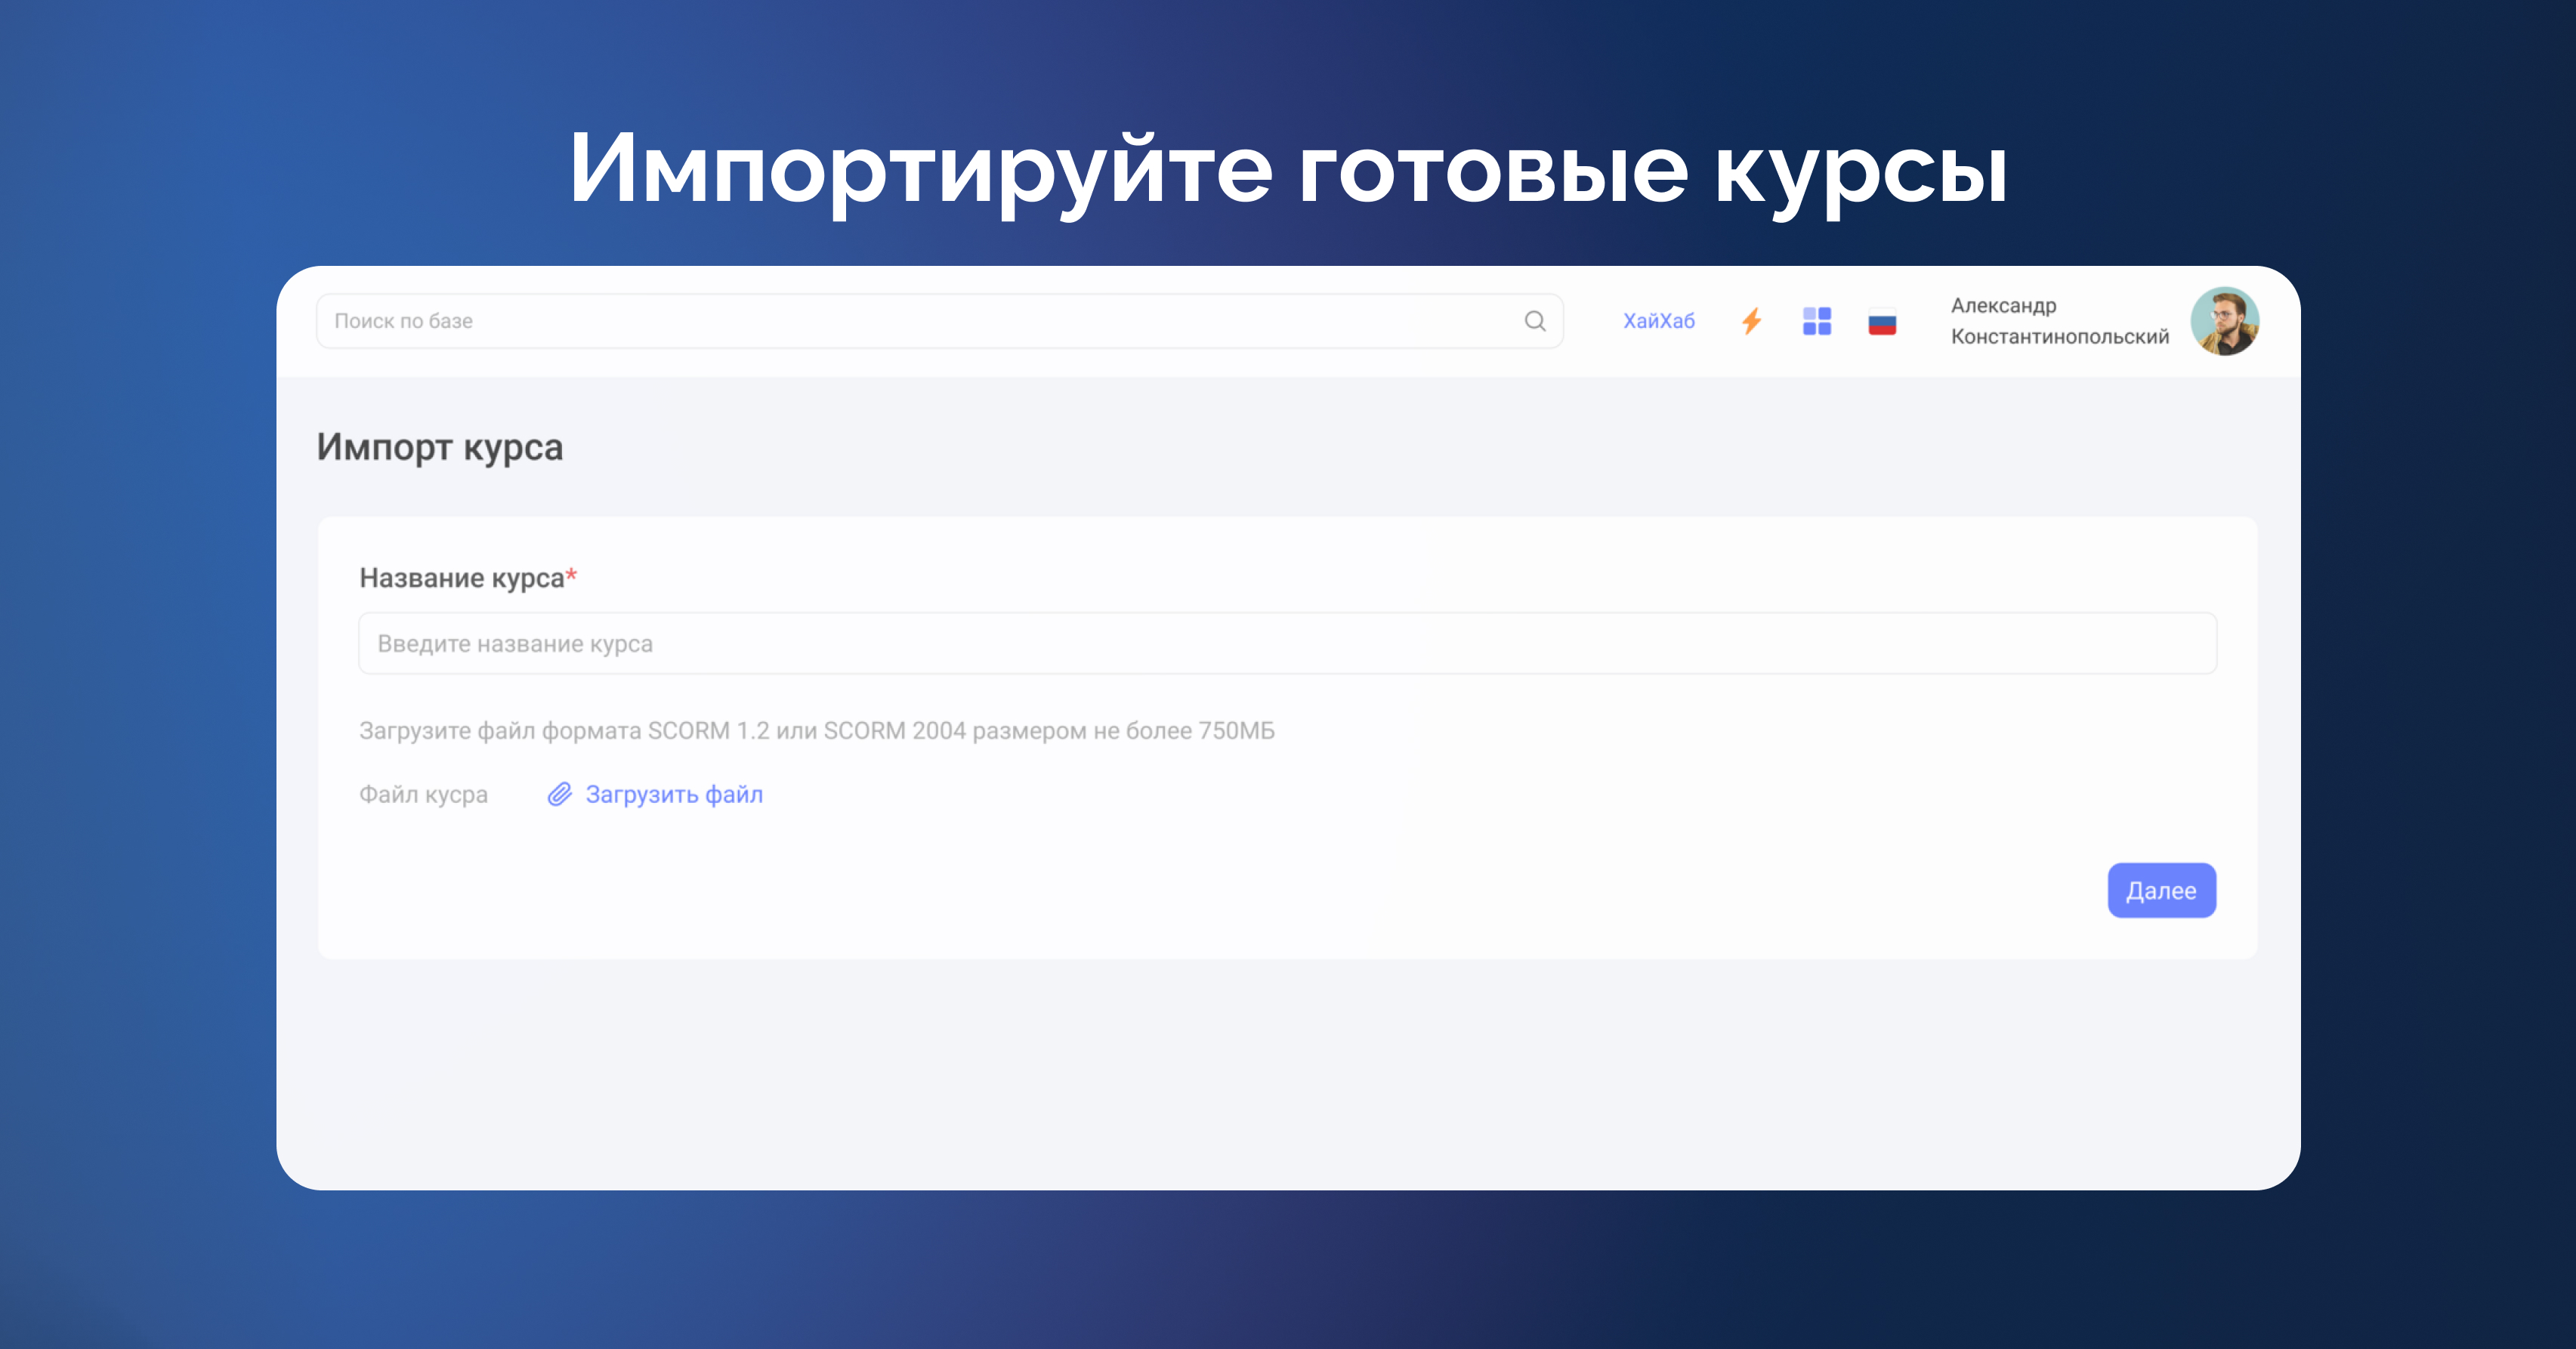Open the ХайХаб link

click(1658, 321)
